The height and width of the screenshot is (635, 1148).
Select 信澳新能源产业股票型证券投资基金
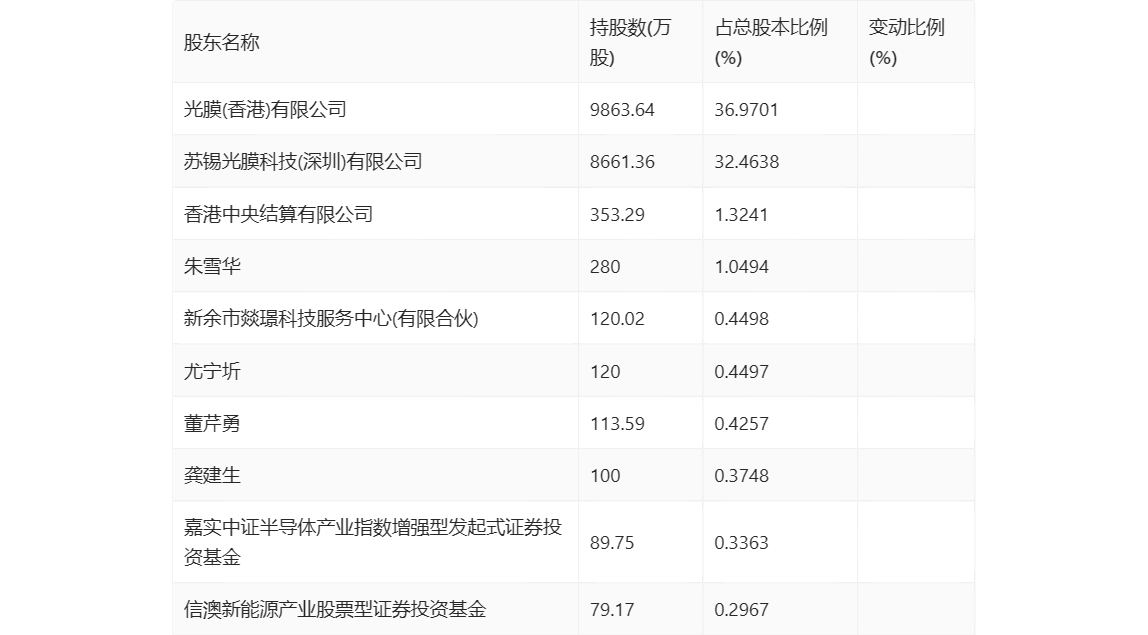click(x=335, y=609)
